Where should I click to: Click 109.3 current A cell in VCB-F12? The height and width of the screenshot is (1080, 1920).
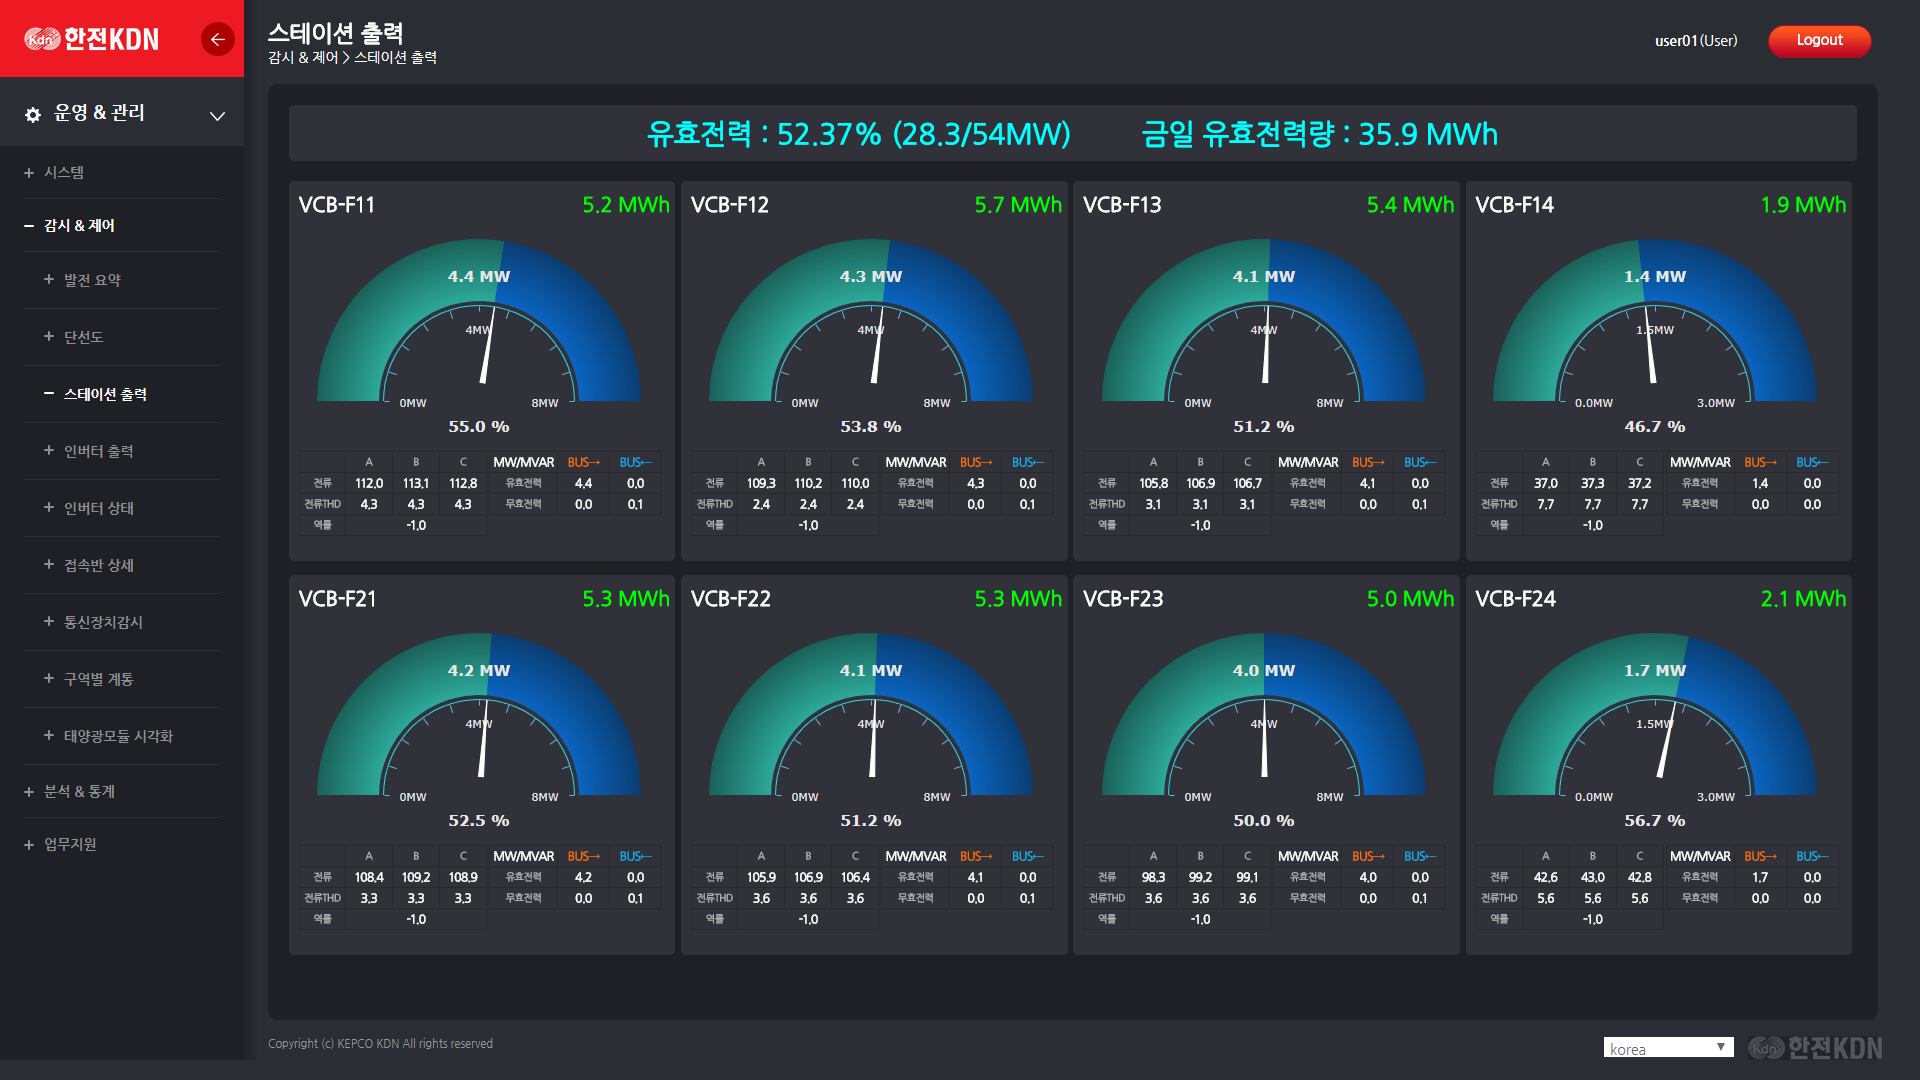pyautogui.click(x=761, y=483)
